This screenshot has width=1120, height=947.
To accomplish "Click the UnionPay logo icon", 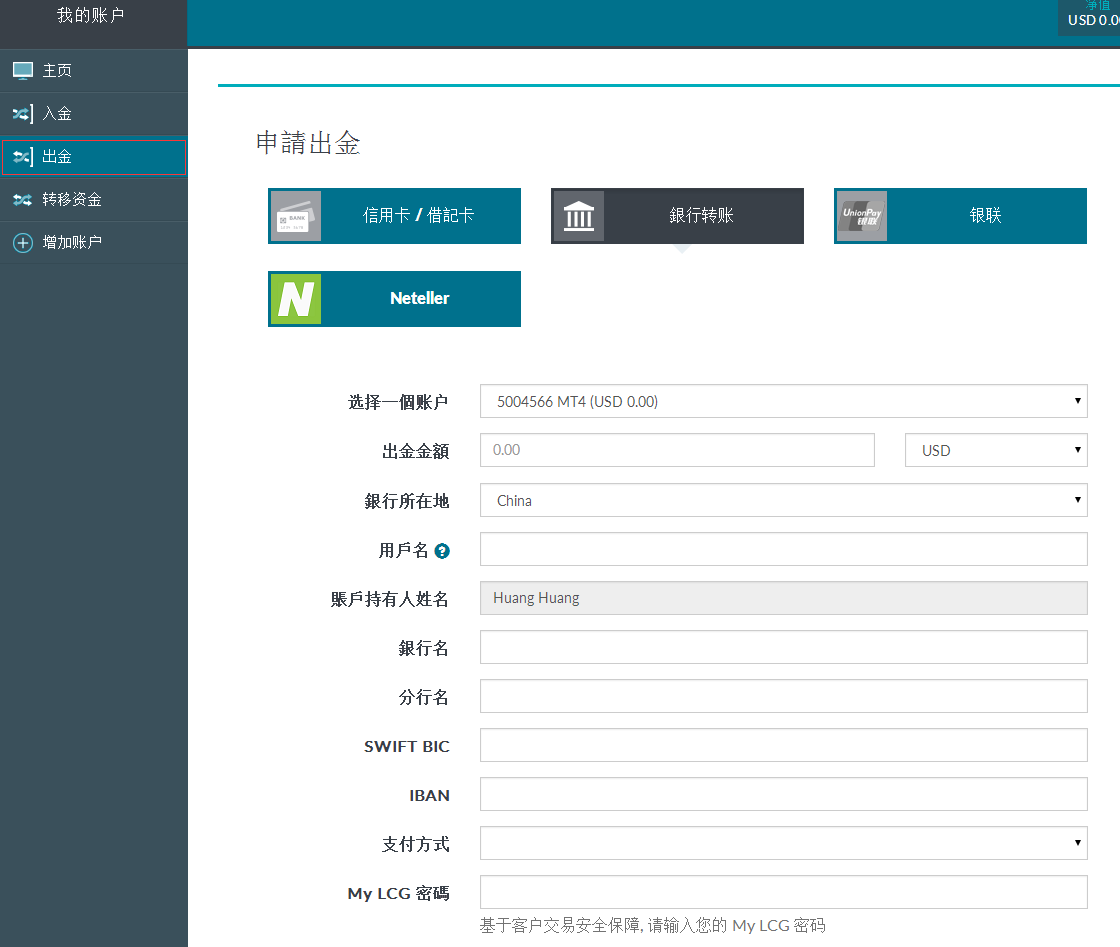I will click(x=861, y=216).
